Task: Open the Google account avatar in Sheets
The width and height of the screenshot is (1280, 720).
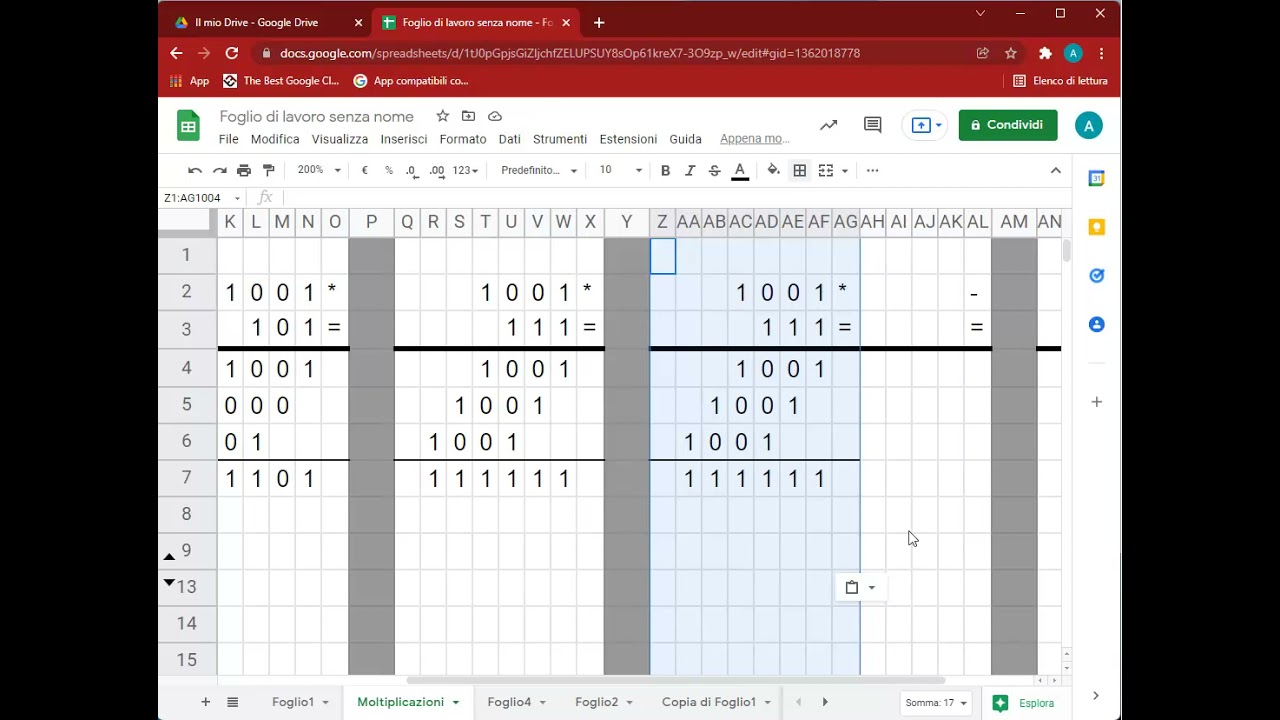Action: pyautogui.click(x=1089, y=125)
